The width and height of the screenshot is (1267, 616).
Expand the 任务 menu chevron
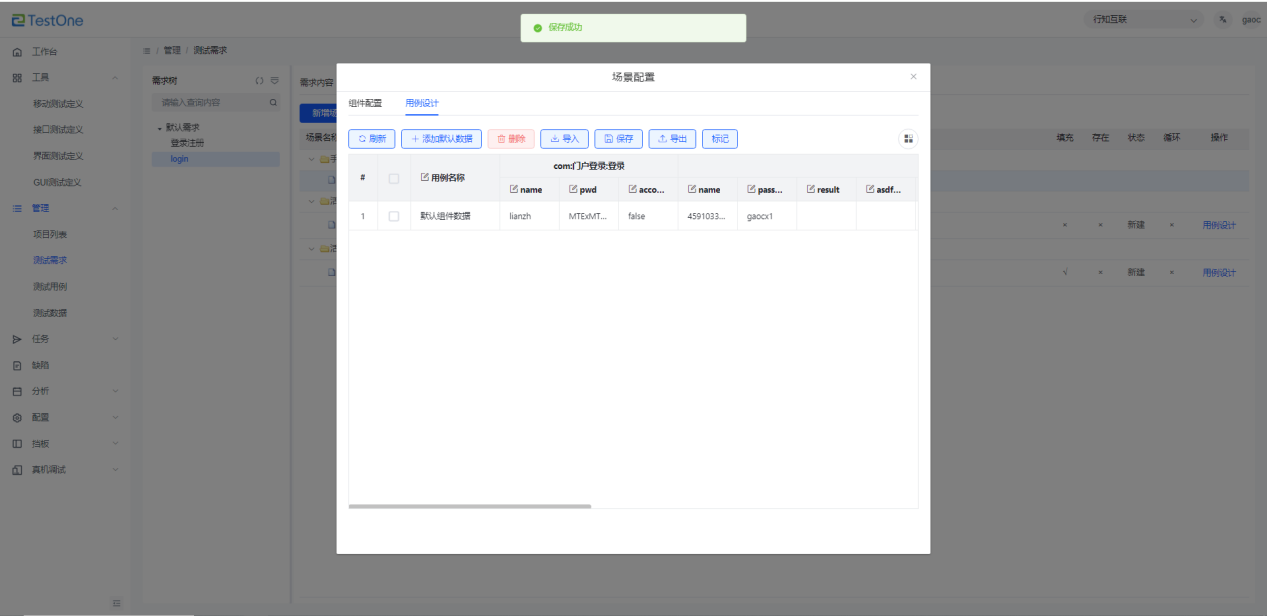pyautogui.click(x=115, y=339)
